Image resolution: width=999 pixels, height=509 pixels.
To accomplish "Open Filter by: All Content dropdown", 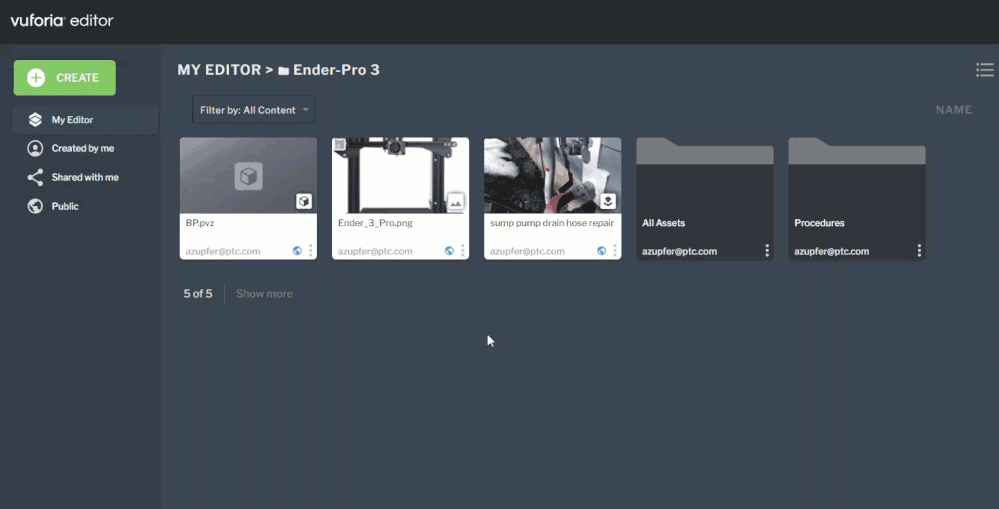I will click(254, 110).
